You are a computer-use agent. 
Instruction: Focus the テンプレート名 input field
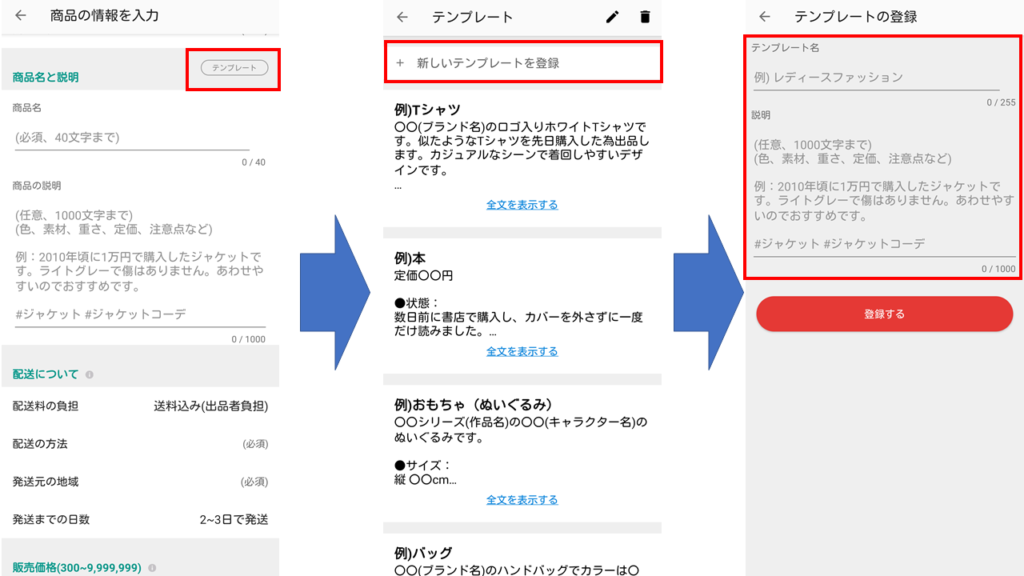[876, 77]
